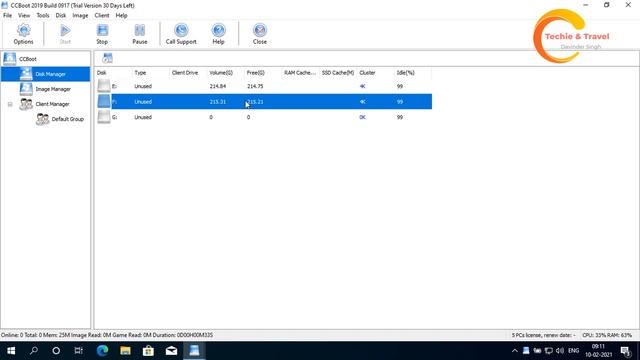The image size is (640, 360).
Task: Click the volume speaker tray icon
Action: pos(560,351)
